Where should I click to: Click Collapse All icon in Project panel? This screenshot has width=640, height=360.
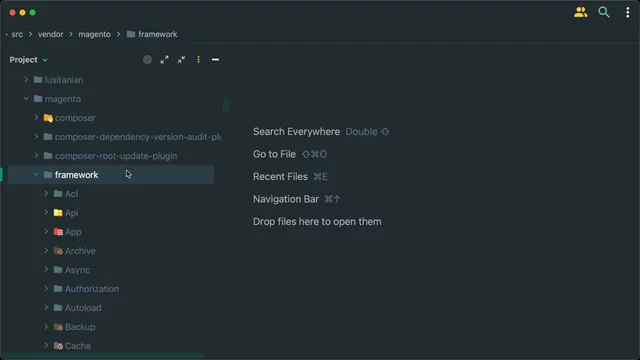click(x=181, y=60)
